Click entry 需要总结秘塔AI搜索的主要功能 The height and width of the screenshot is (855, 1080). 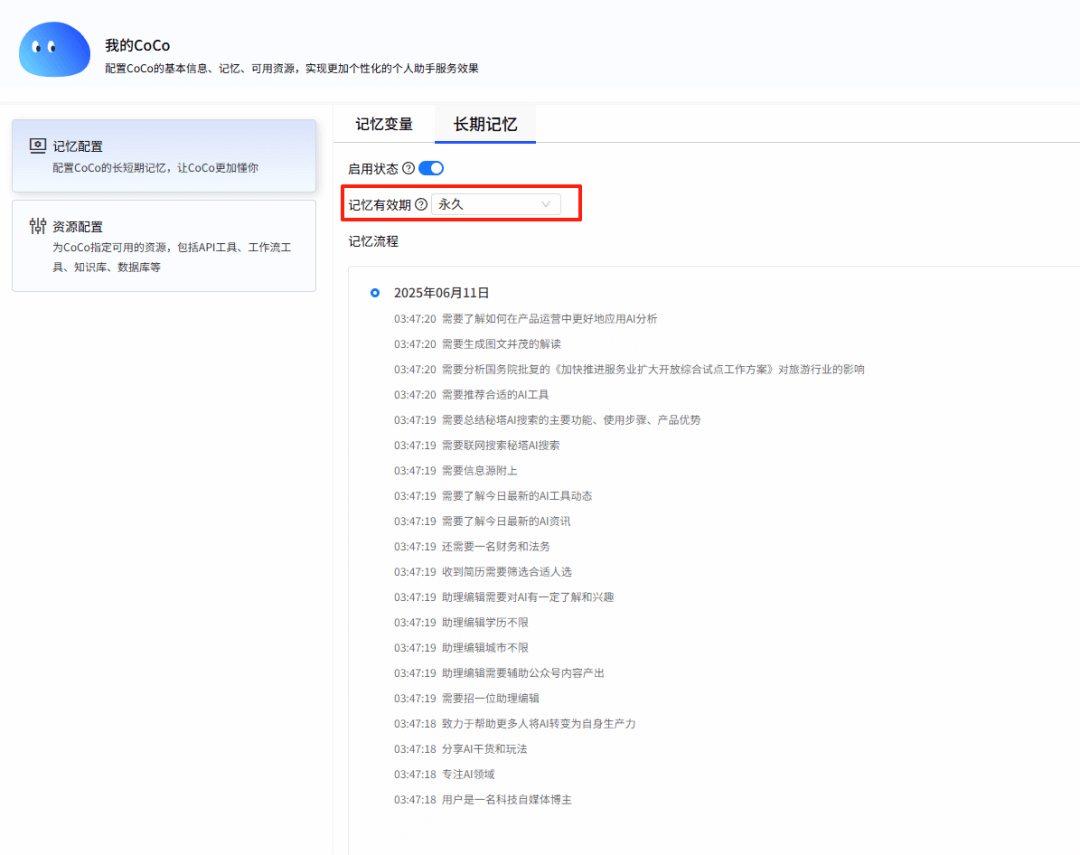pos(571,420)
